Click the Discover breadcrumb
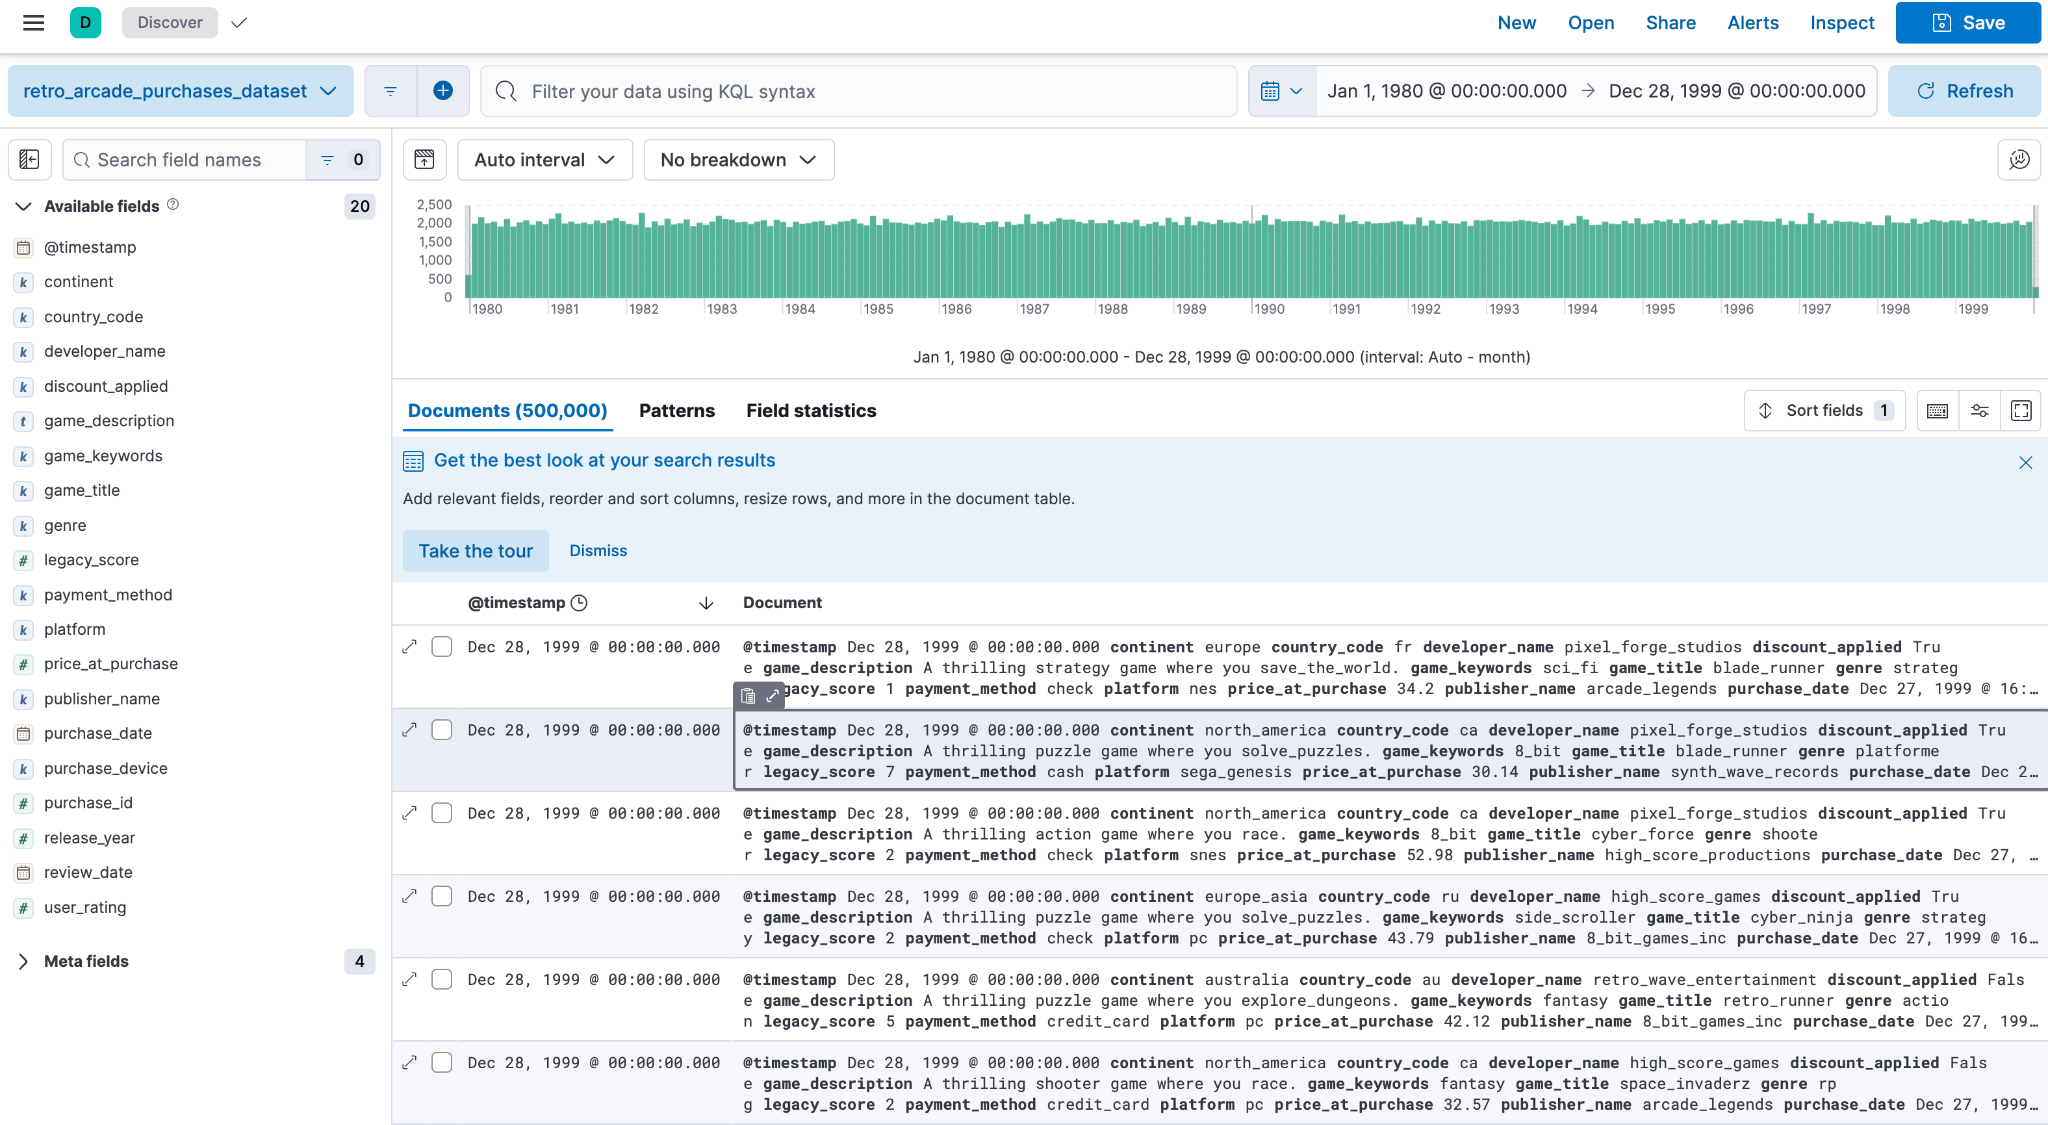This screenshot has width=2048, height=1125. [x=170, y=22]
